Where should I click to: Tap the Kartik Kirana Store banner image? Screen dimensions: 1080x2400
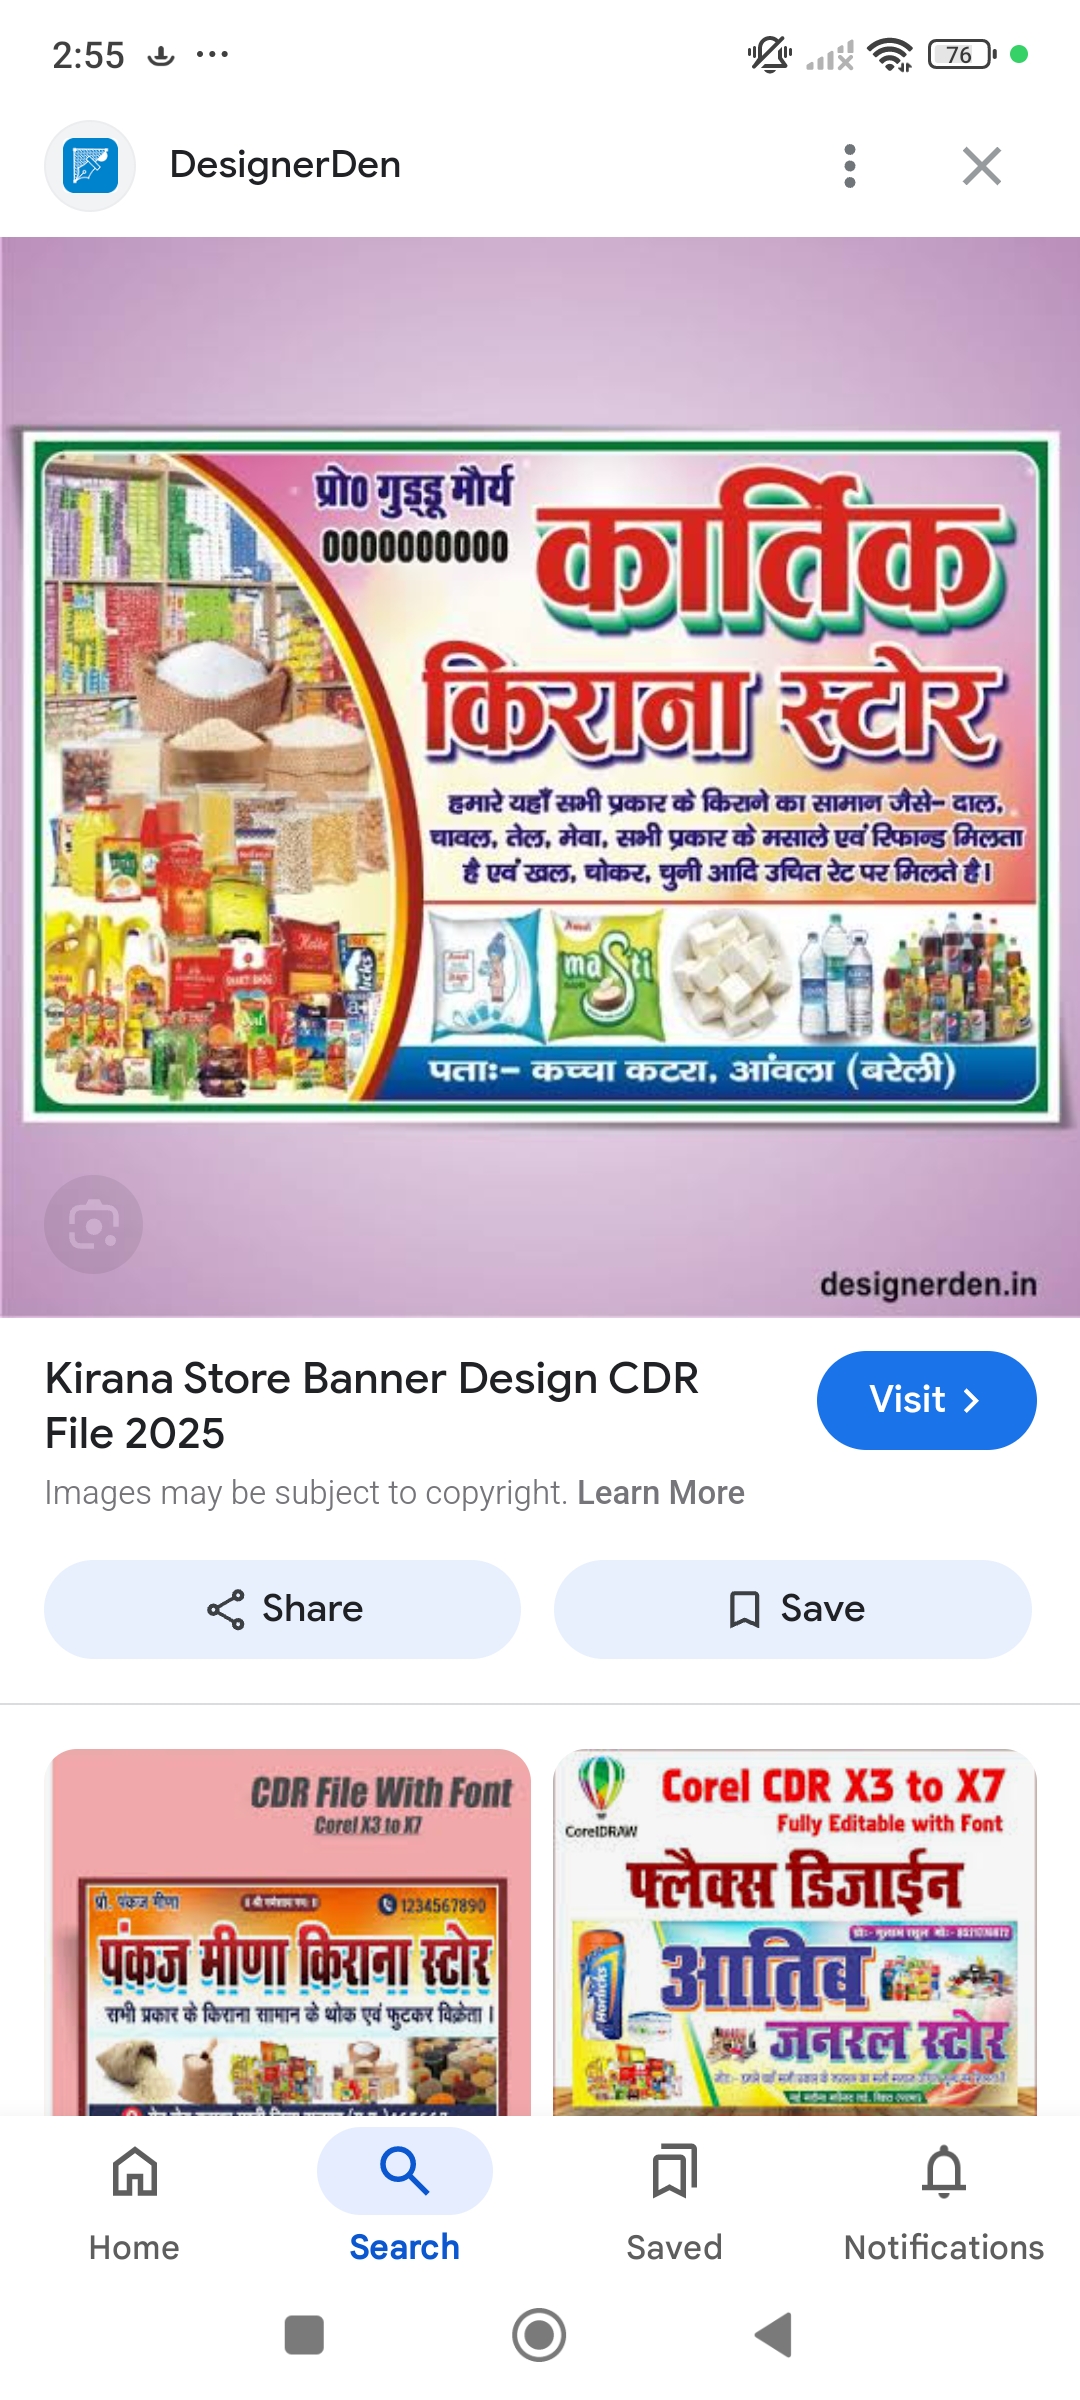pyautogui.click(x=540, y=776)
